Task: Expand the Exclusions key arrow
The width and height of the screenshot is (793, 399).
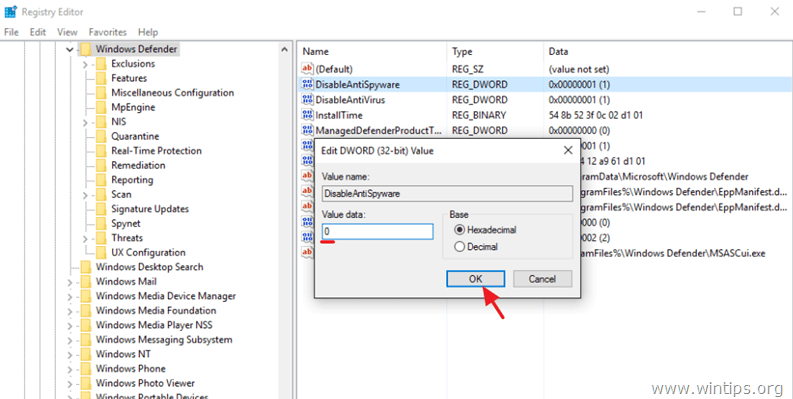Action: click(x=85, y=64)
